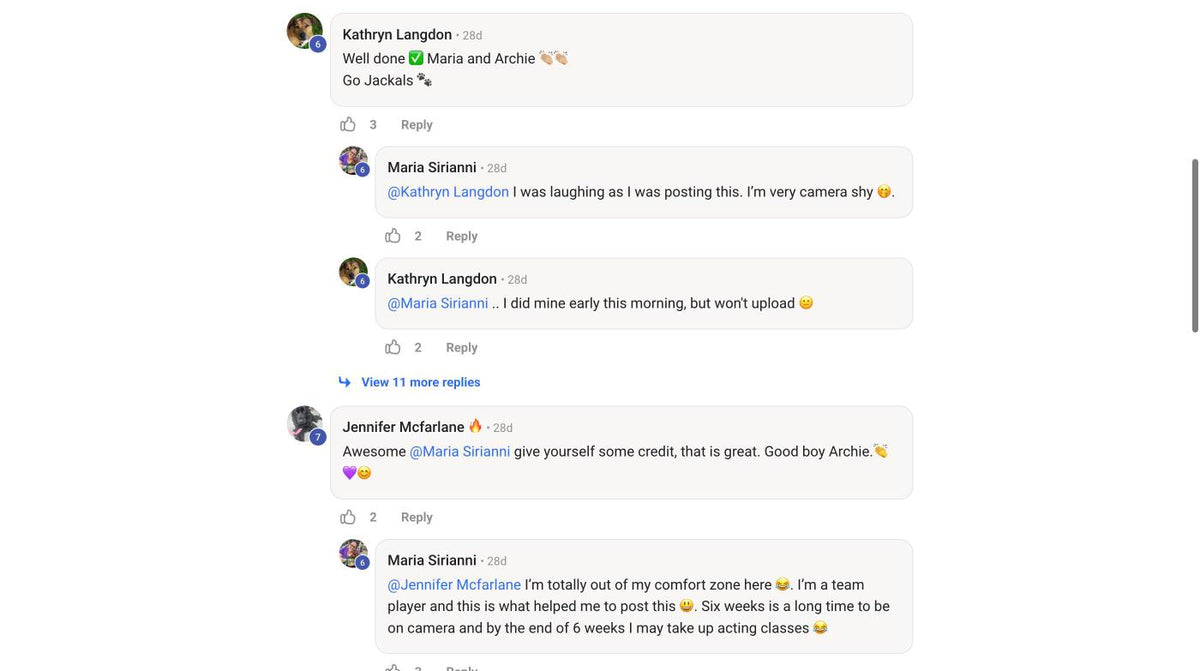The height and width of the screenshot is (671, 1200).
Task: Open Kathryn Langdon's avatar on "did mine" reply
Action: [x=353, y=272]
